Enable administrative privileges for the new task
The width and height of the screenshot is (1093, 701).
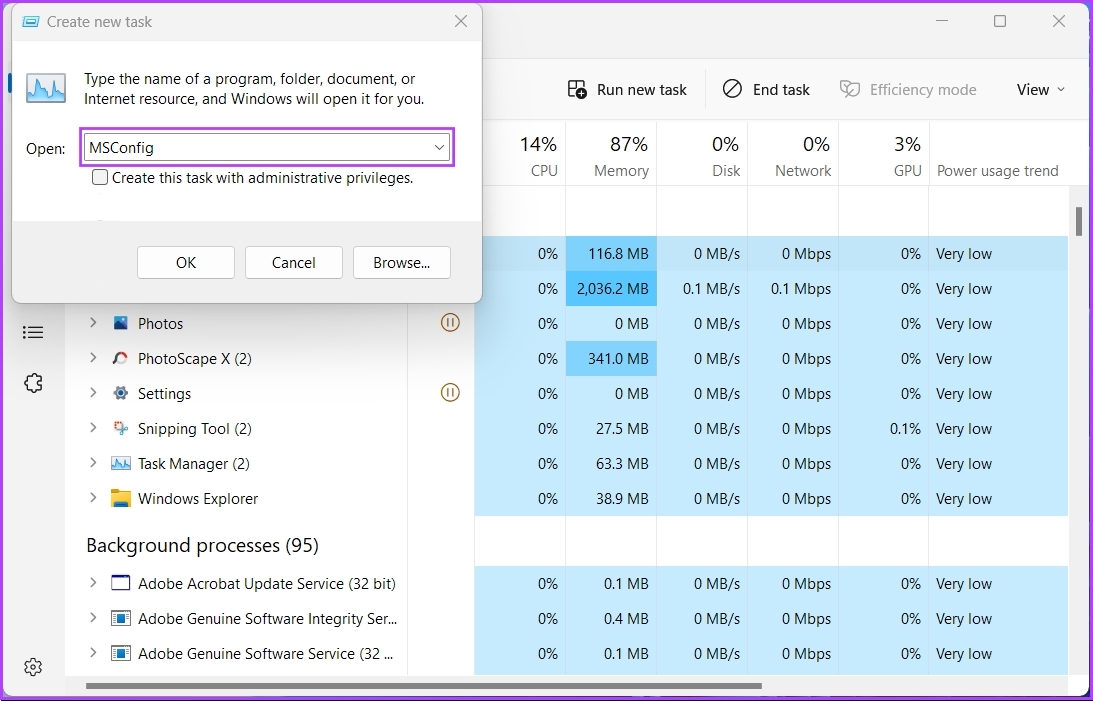coord(100,177)
